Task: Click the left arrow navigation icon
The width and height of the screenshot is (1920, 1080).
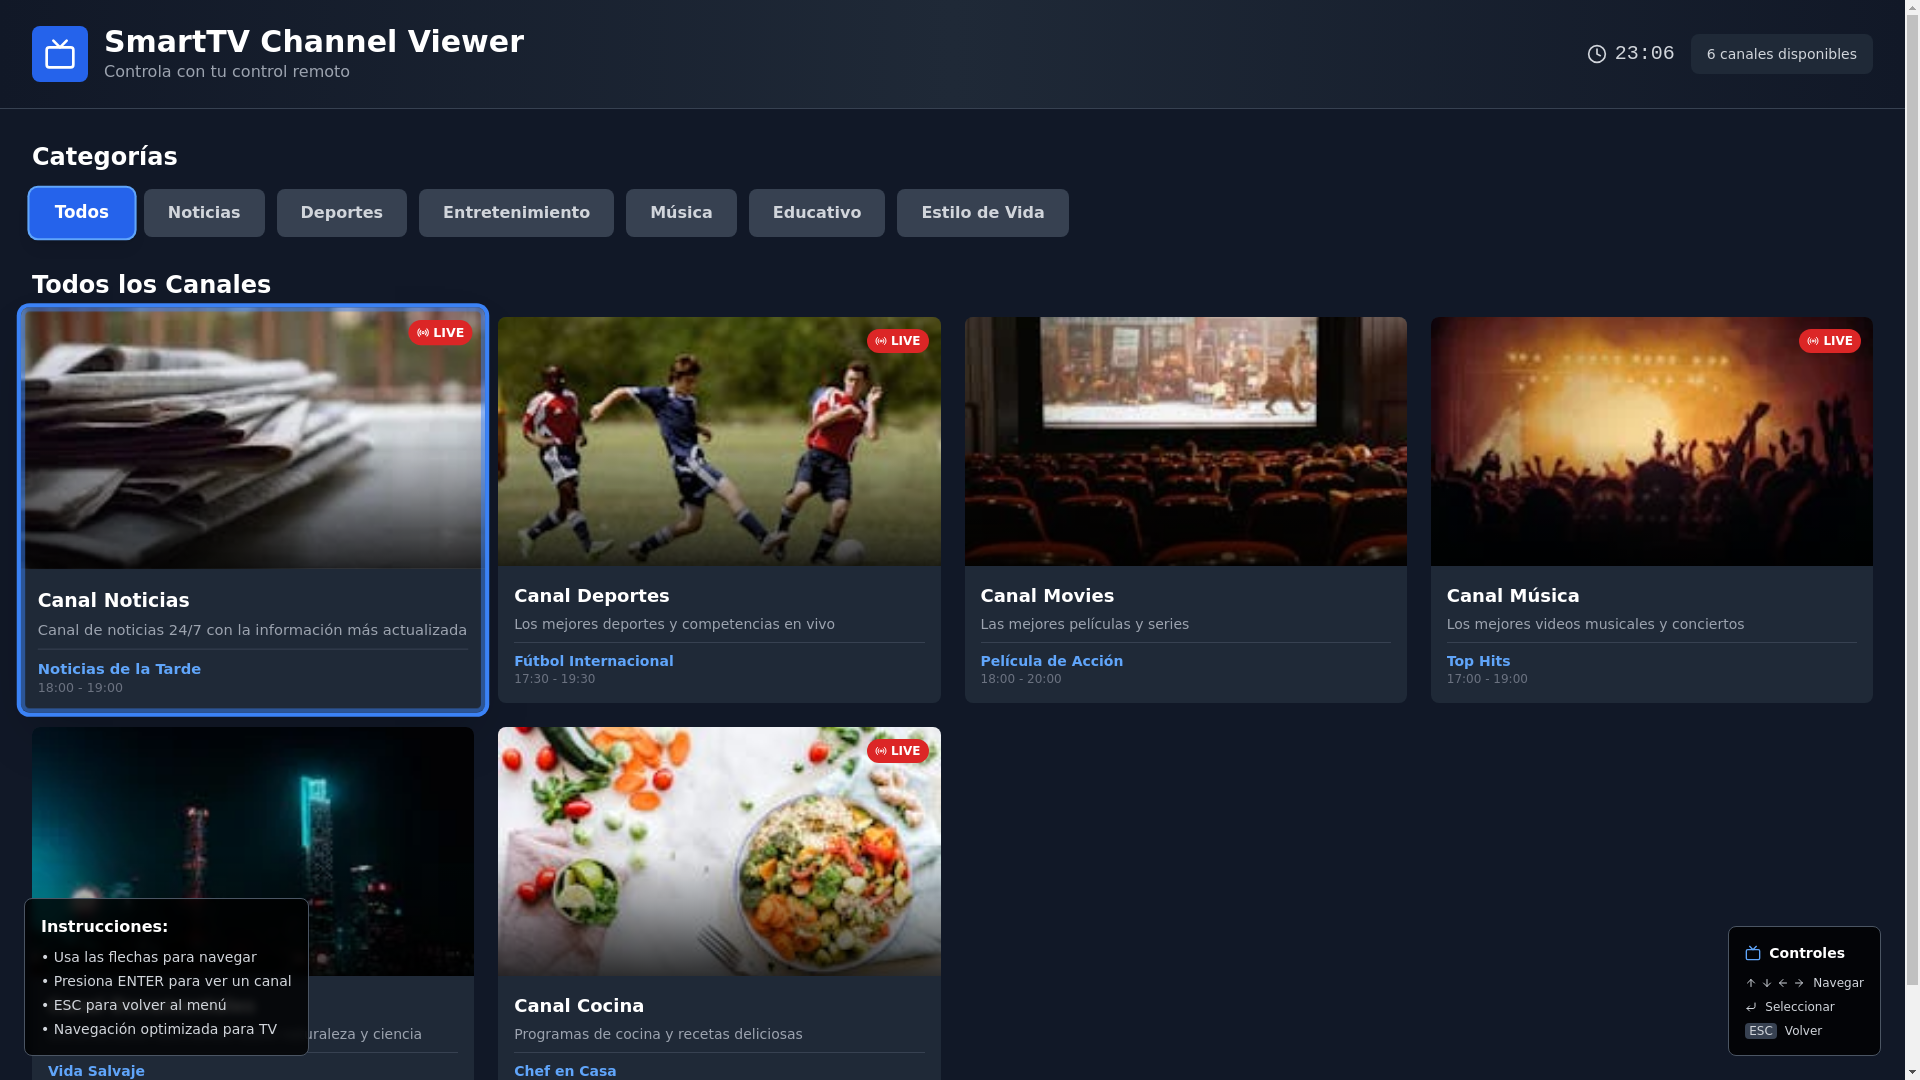Action: 1783,983
